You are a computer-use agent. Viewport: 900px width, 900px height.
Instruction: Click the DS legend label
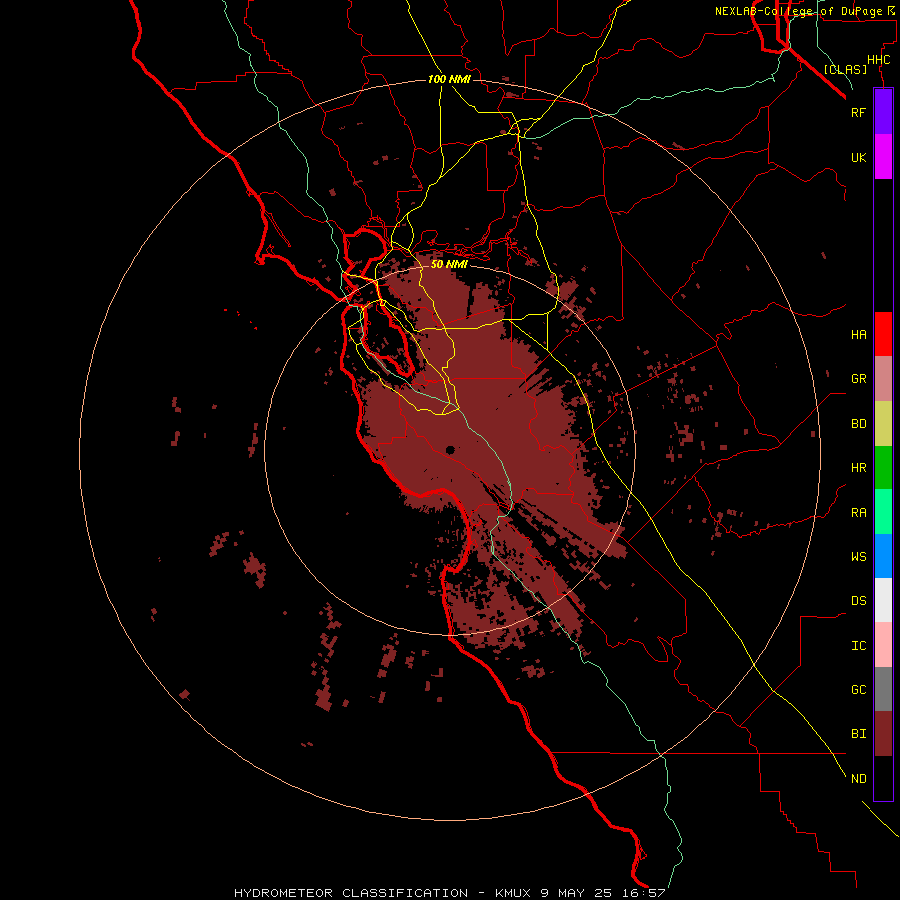[x=858, y=601]
